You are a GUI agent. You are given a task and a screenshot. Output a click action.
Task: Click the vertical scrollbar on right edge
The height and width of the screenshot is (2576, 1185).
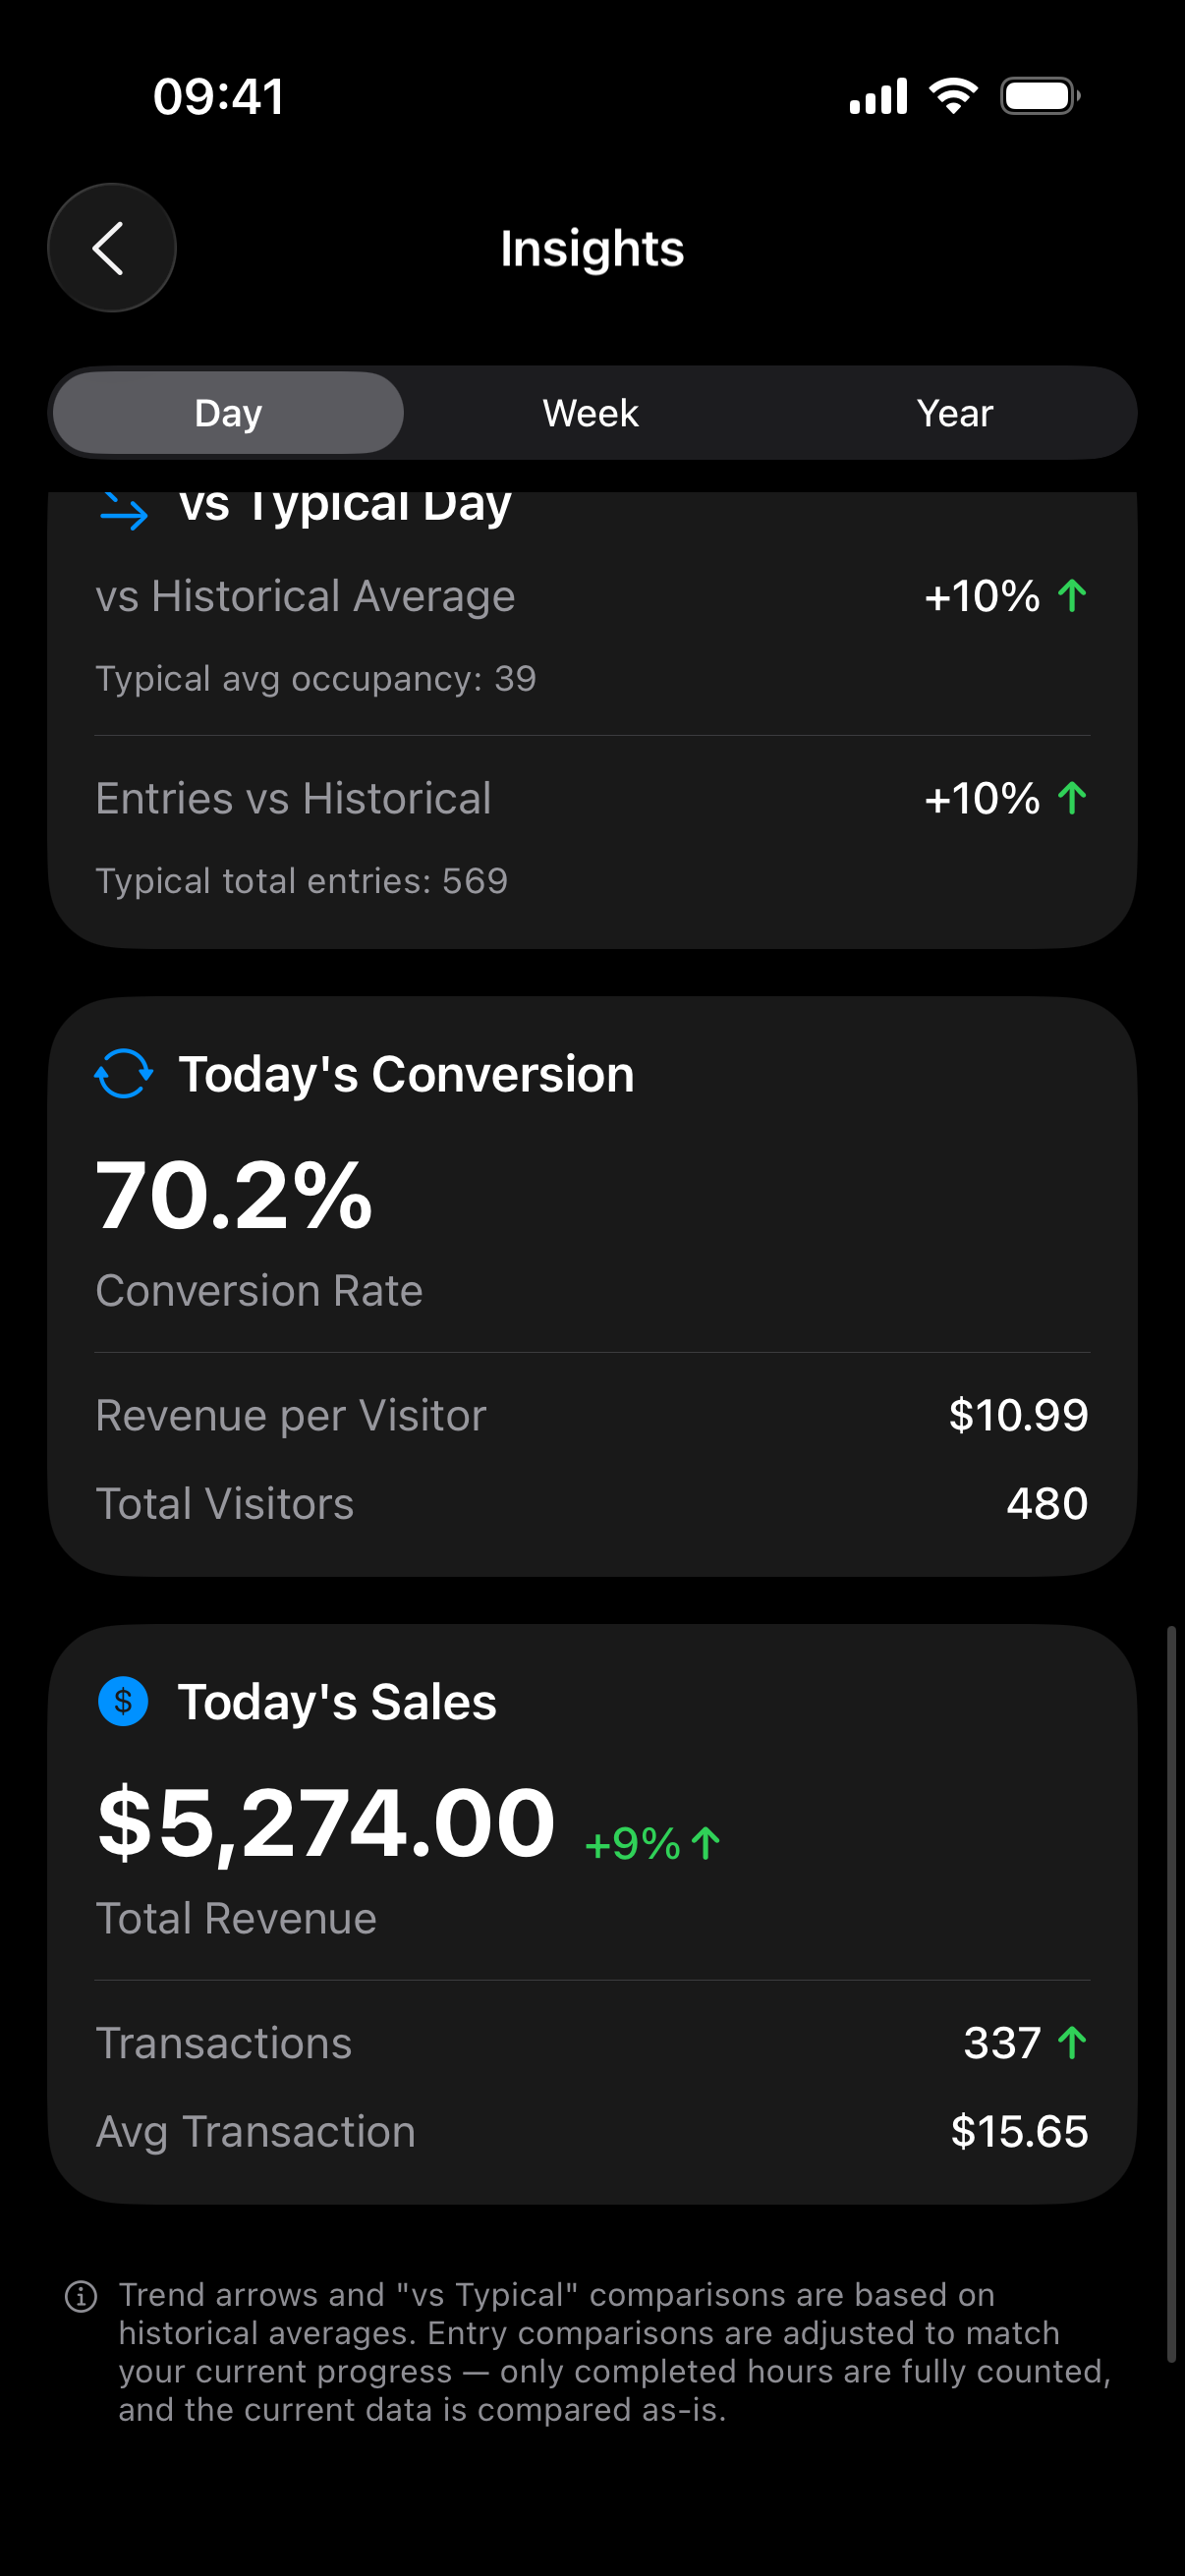[1171, 1994]
